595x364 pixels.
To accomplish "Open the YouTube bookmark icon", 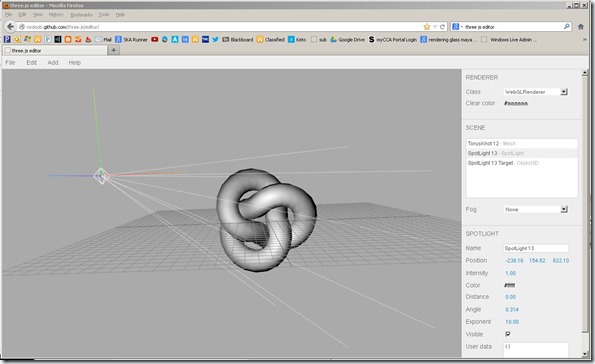I will [154, 39].
